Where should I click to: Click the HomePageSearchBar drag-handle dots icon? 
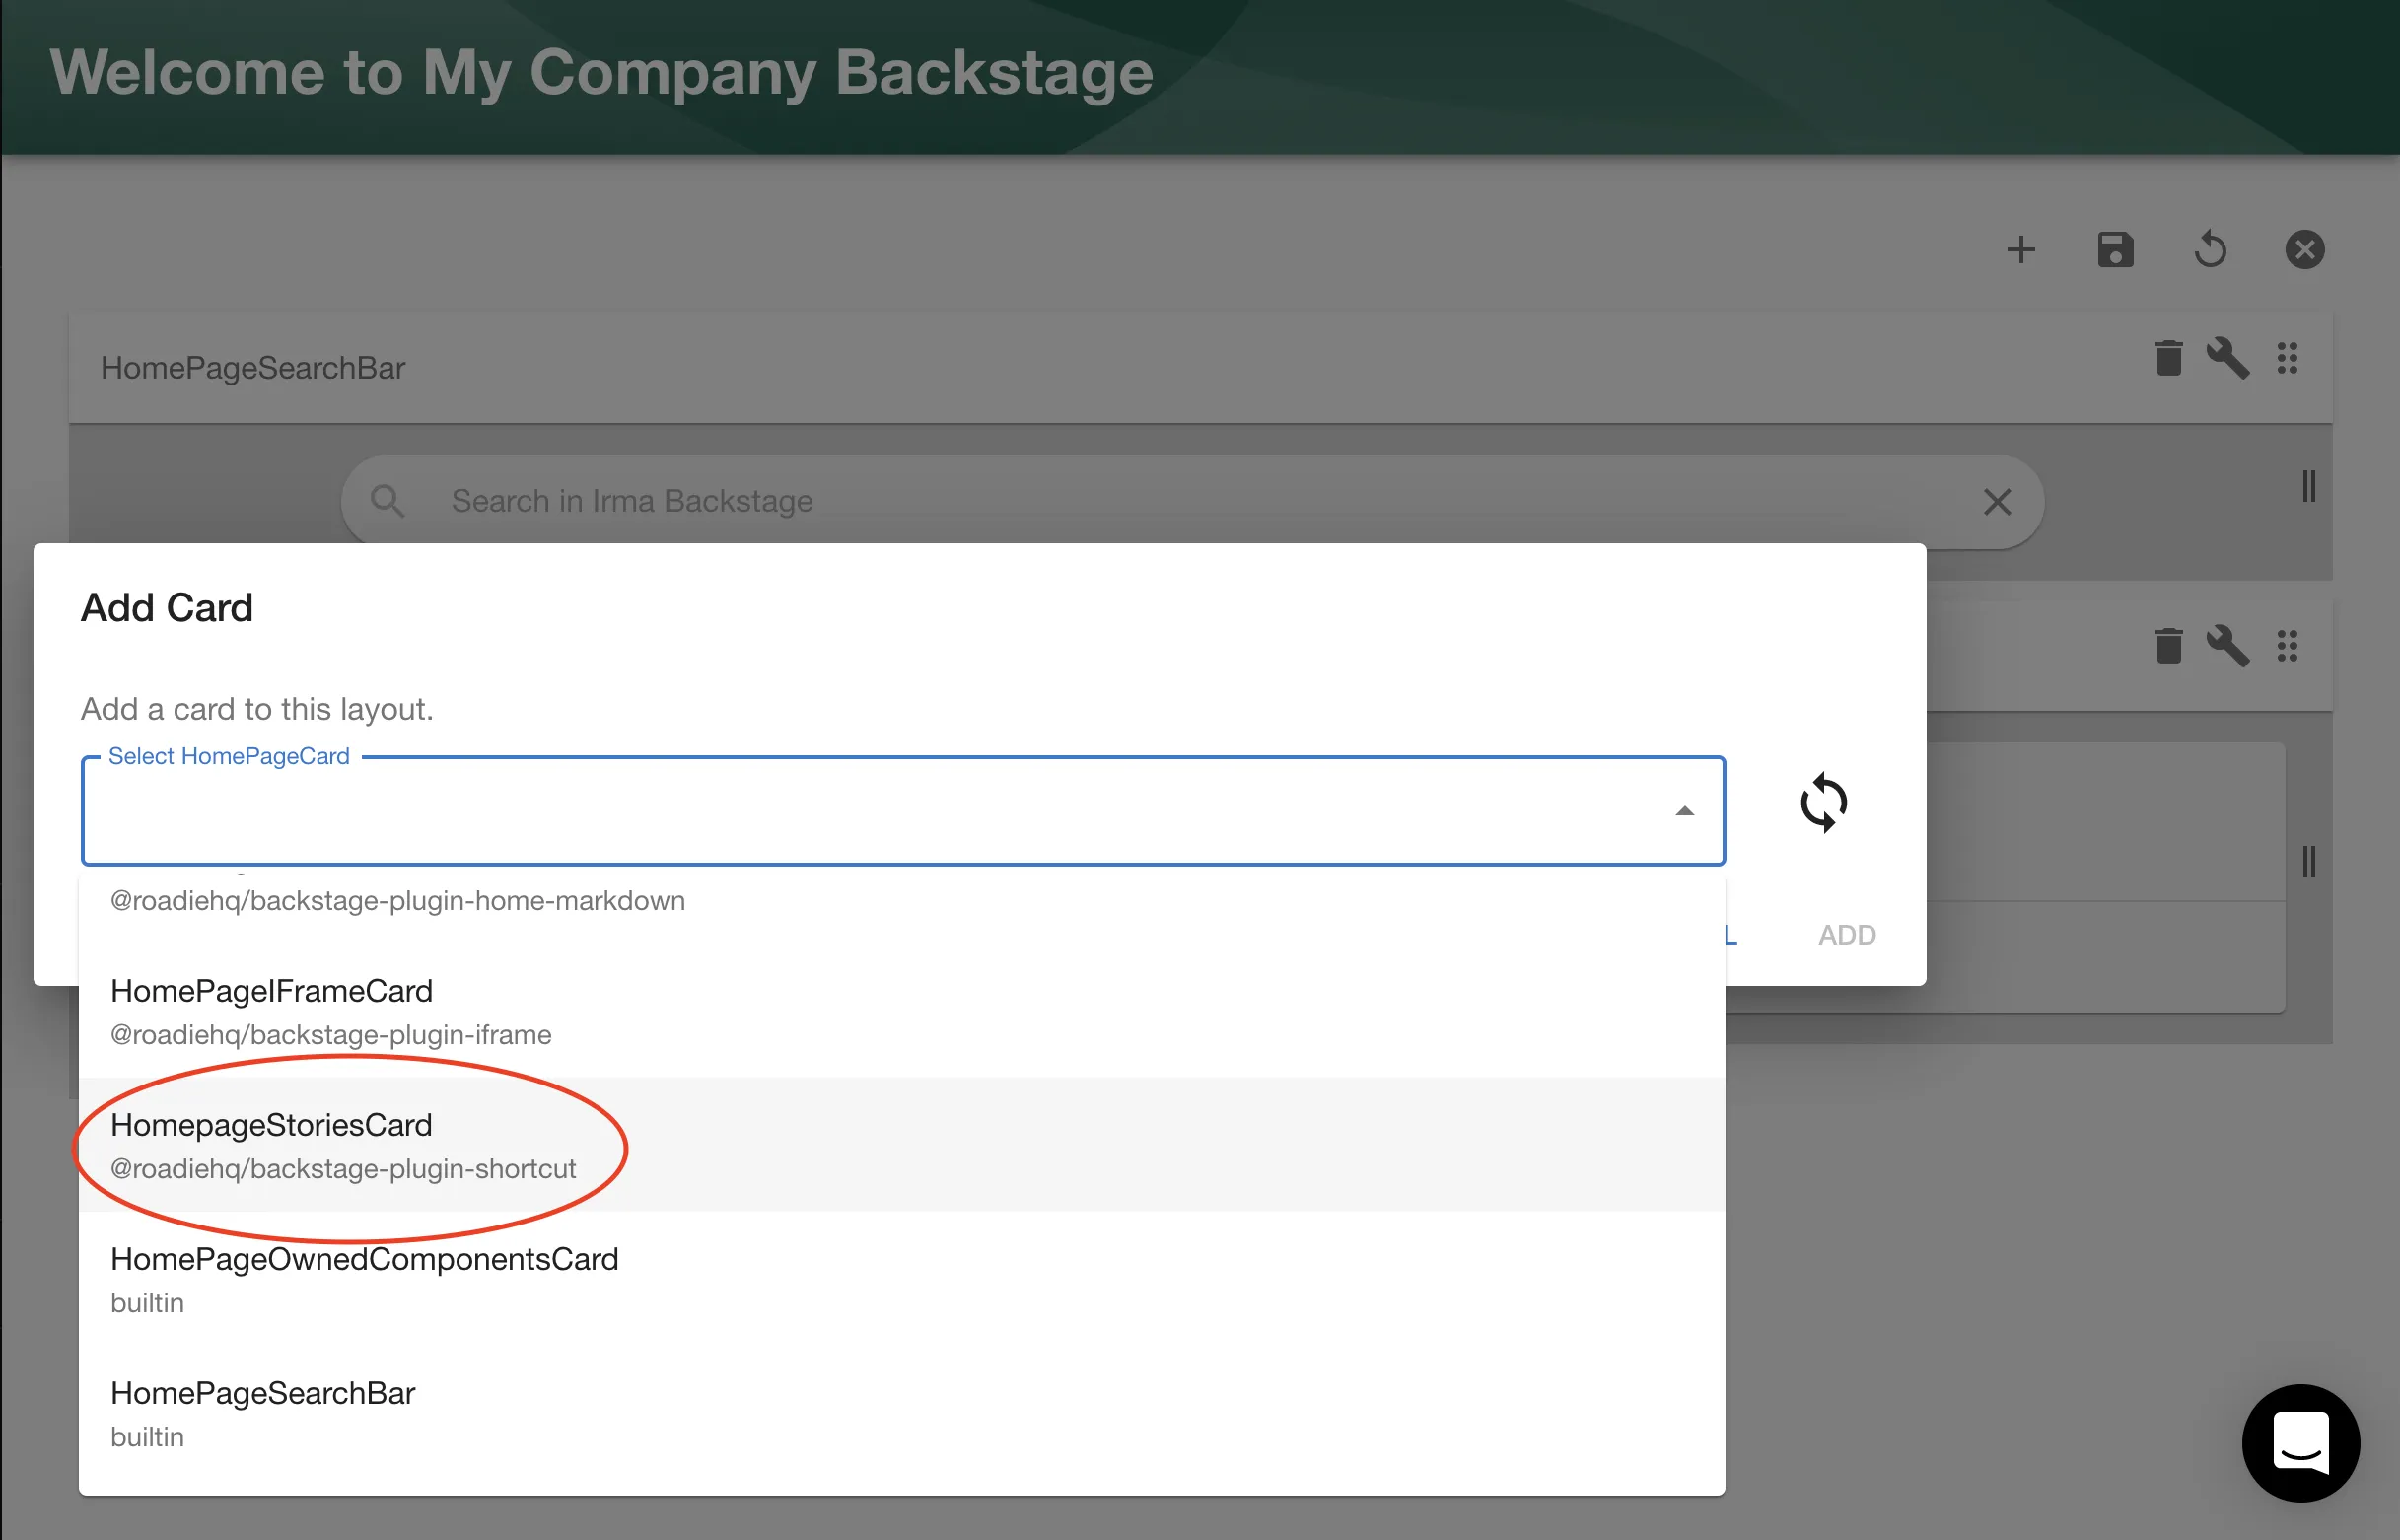coord(2287,358)
